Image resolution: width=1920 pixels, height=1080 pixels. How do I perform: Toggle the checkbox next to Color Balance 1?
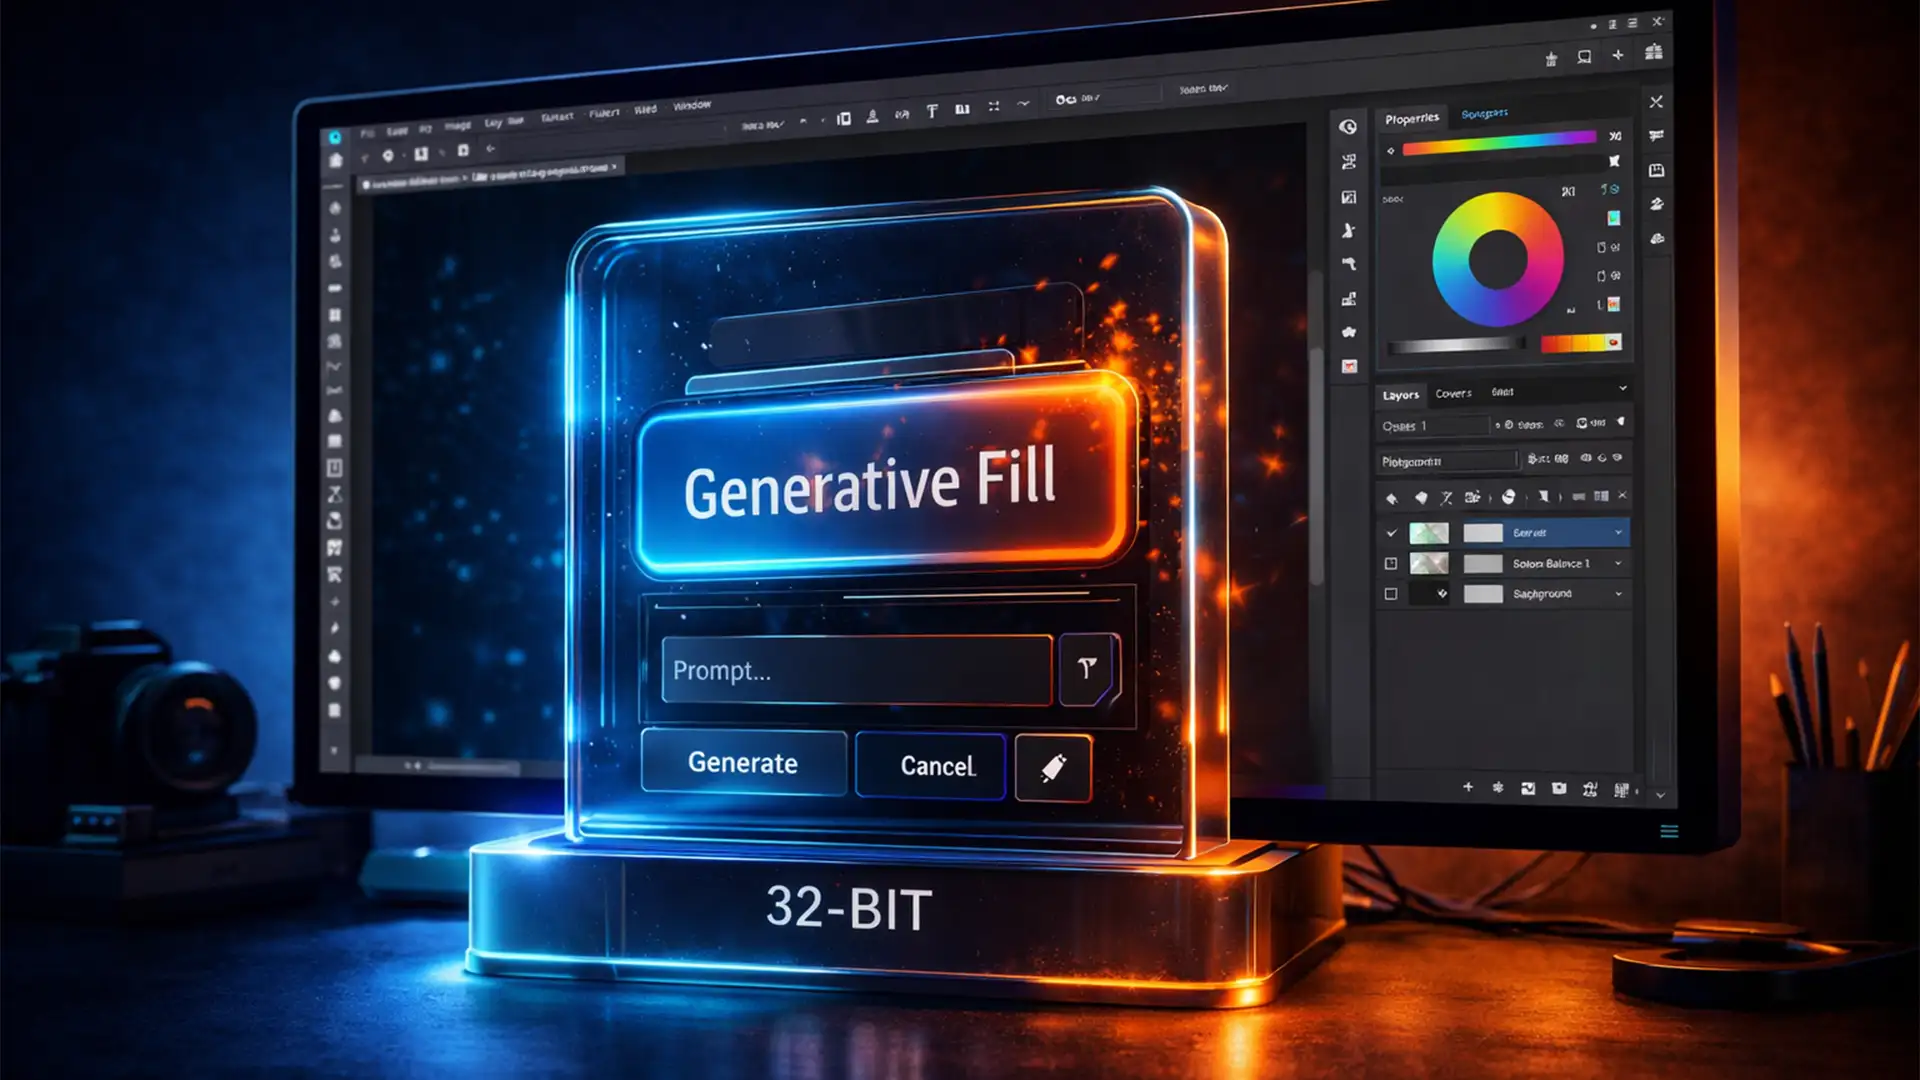pyautogui.click(x=1391, y=563)
